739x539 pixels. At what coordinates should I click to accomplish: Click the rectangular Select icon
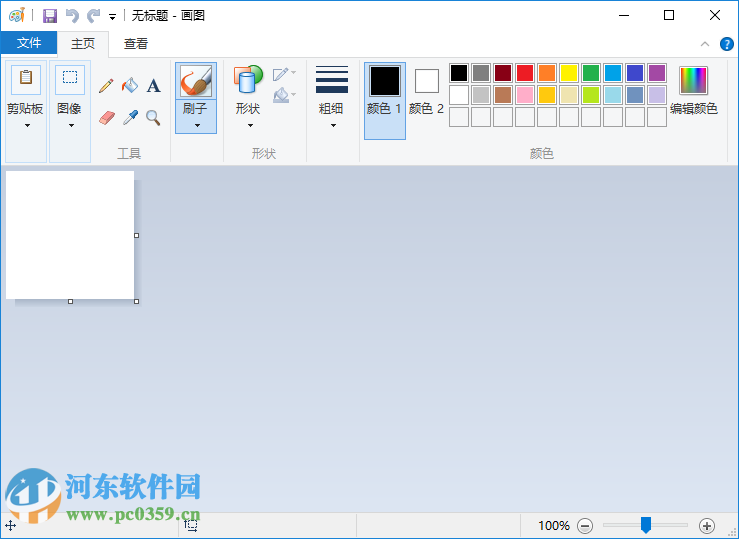[x=70, y=78]
